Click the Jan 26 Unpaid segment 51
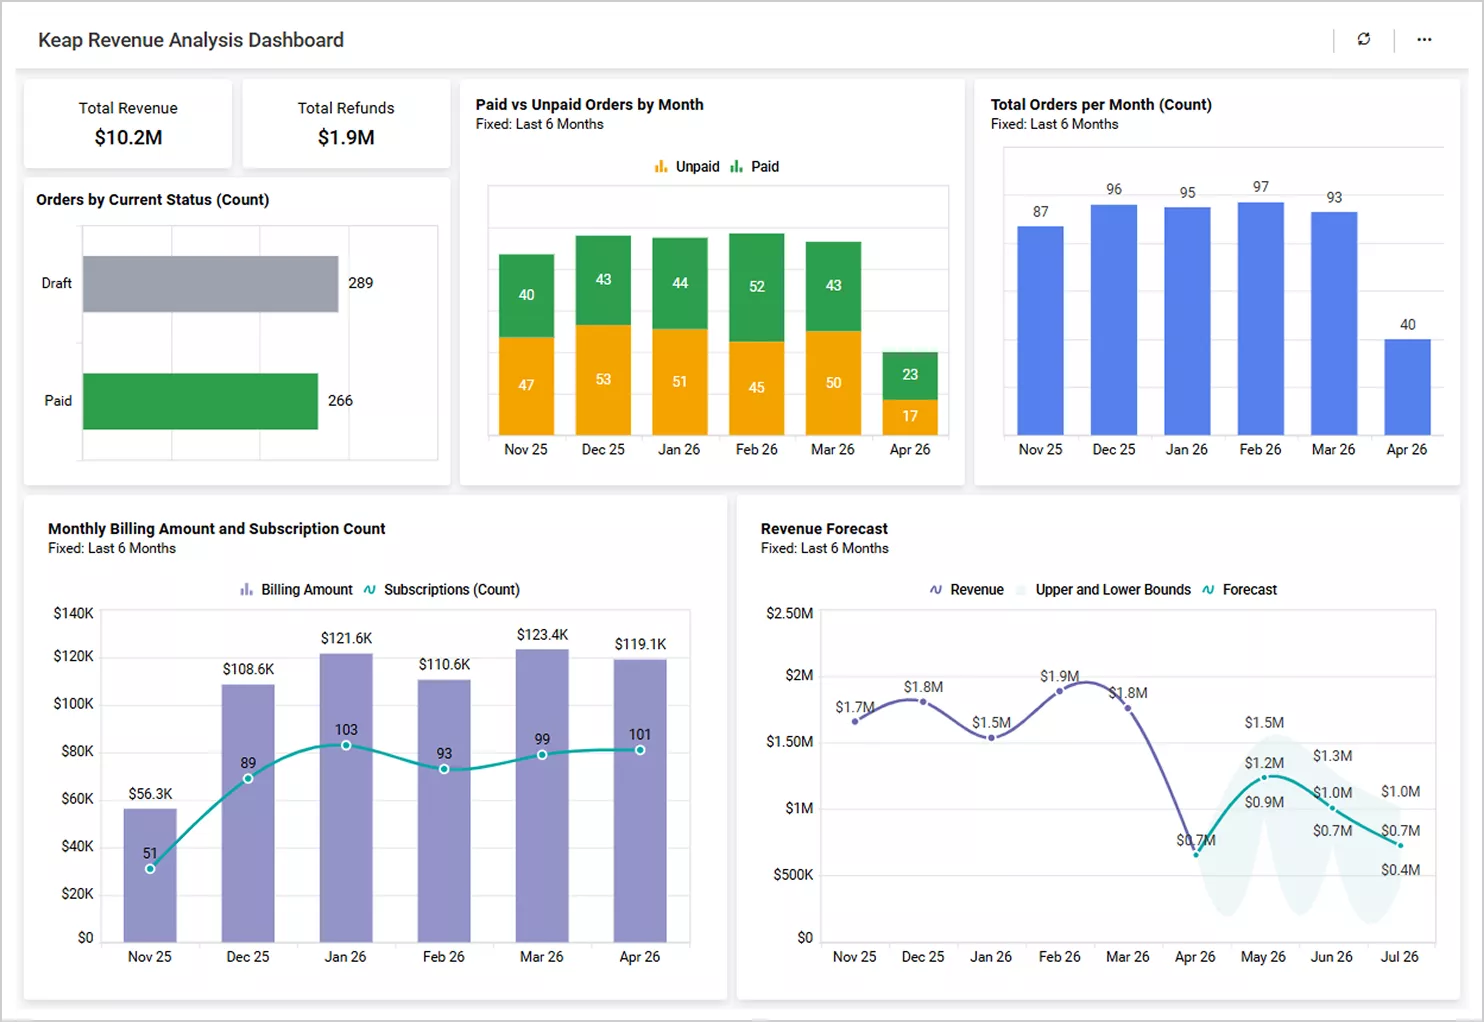Viewport: 1484px width, 1022px height. (x=680, y=381)
